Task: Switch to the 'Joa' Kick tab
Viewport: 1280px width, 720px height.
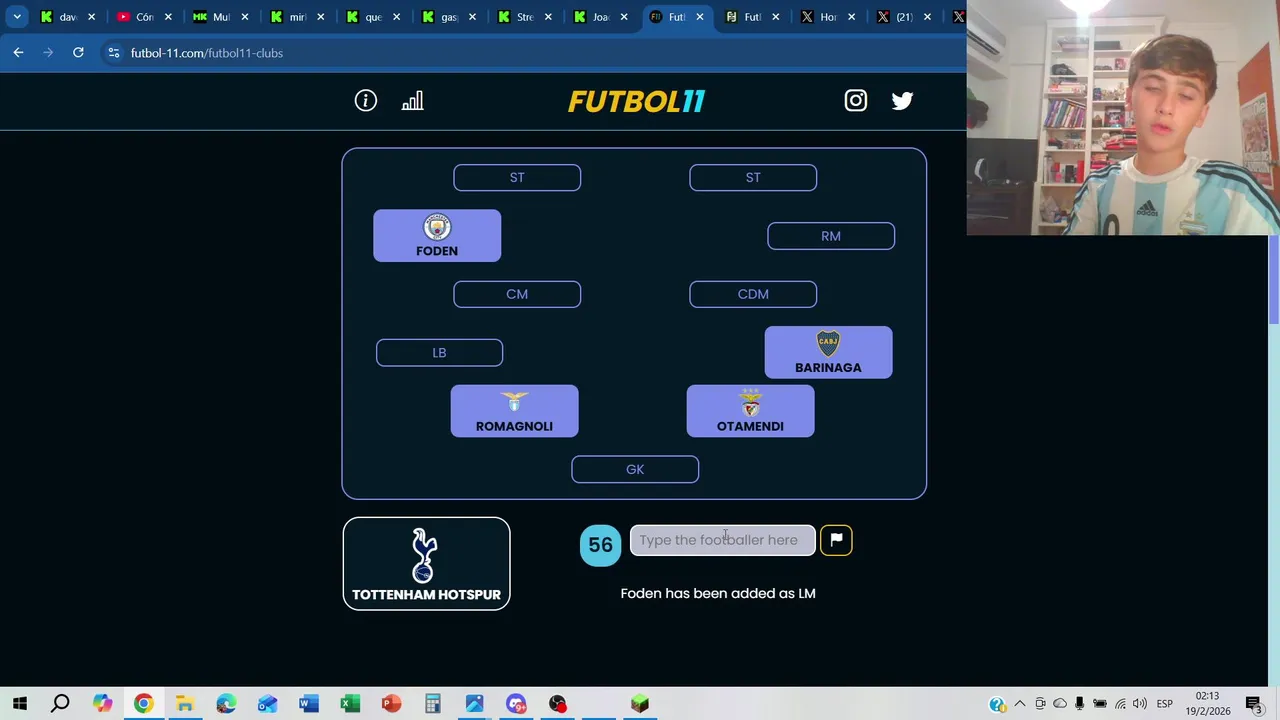Action: tap(600, 17)
